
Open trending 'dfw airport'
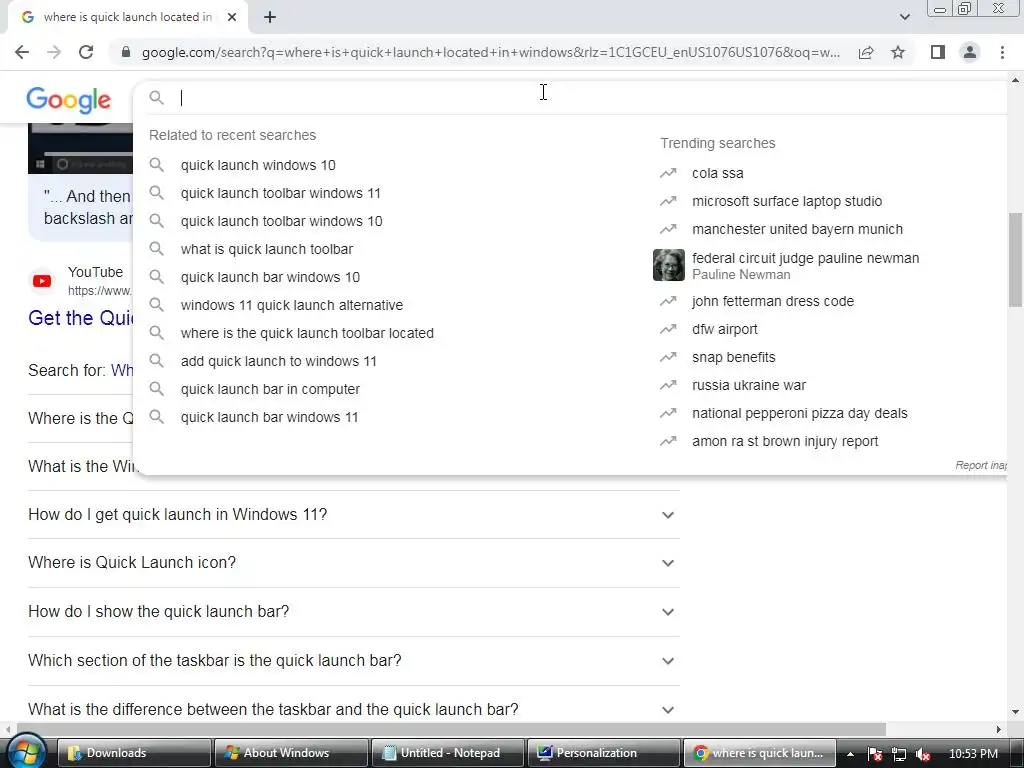[725, 330]
